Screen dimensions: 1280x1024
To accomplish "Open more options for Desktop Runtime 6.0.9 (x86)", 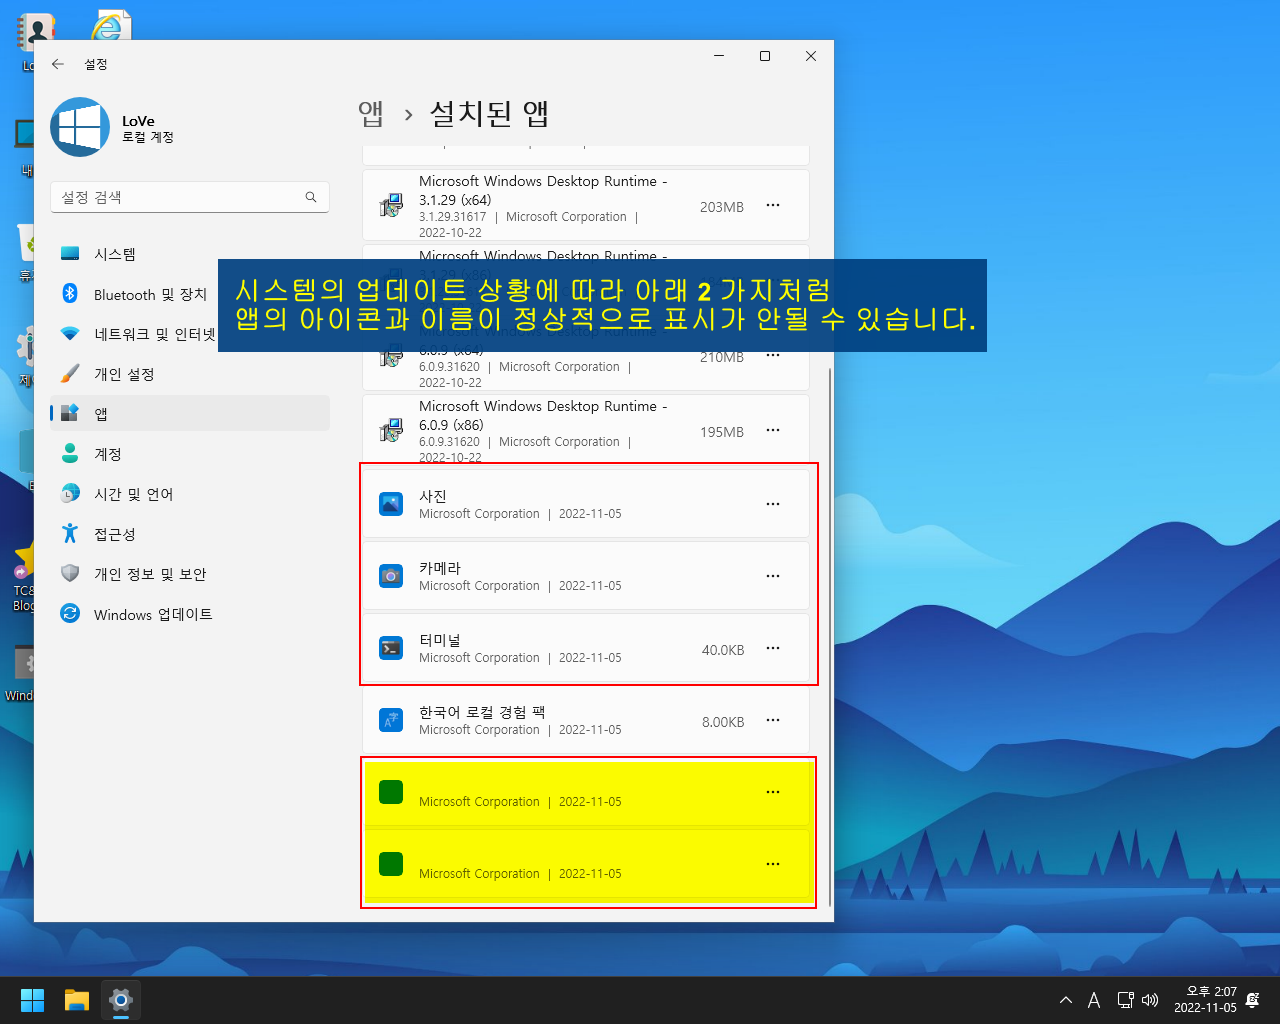I will [773, 430].
